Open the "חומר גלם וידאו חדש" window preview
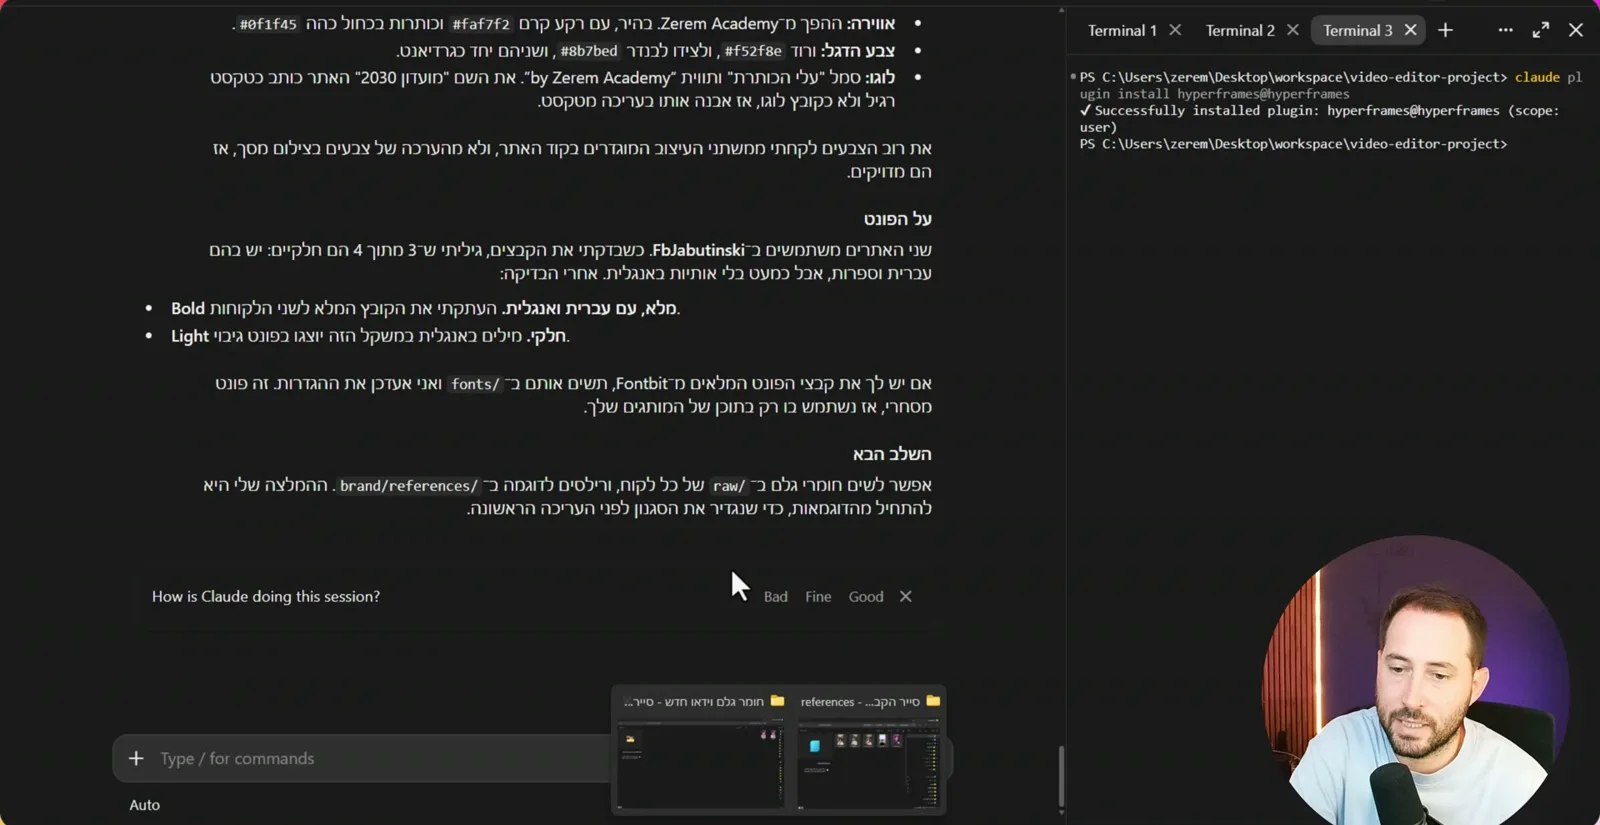The width and height of the screenshot is (1600, 825). (700, 750)
